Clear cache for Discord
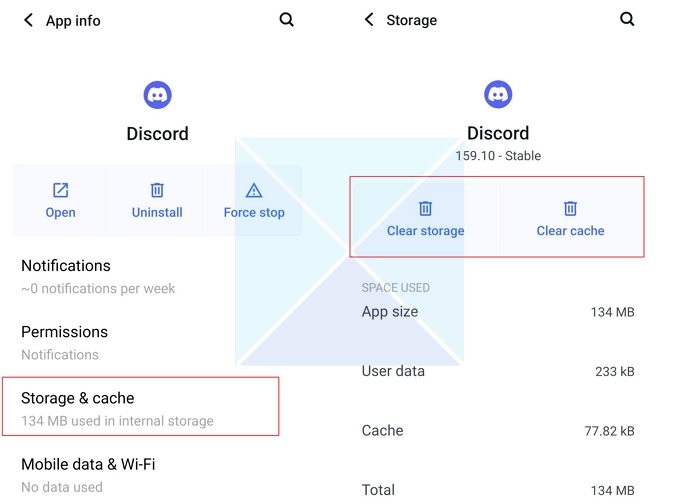This screenshot has height=504, width=700. coord(571,219)
